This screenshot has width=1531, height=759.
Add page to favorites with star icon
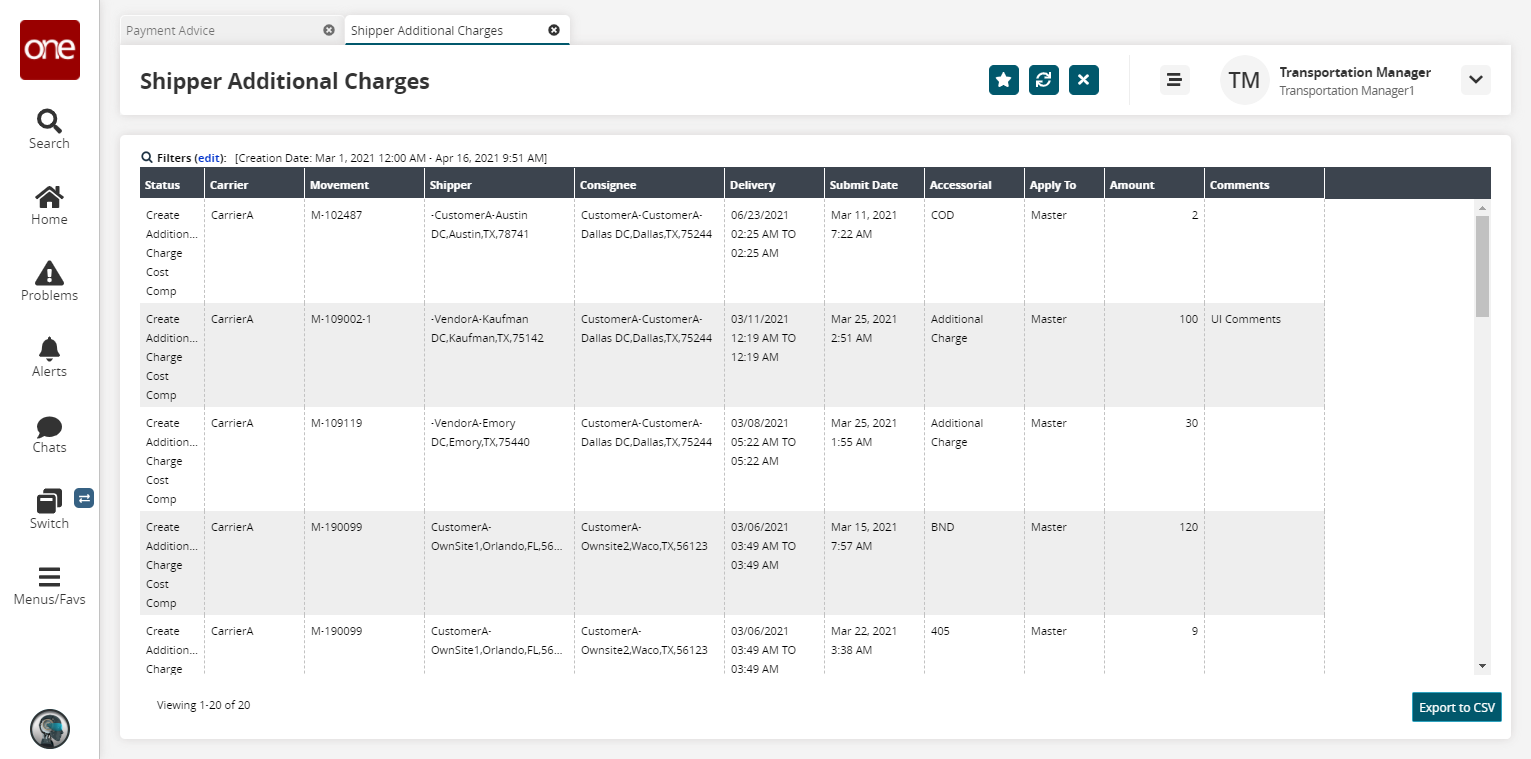(1004, 80)
